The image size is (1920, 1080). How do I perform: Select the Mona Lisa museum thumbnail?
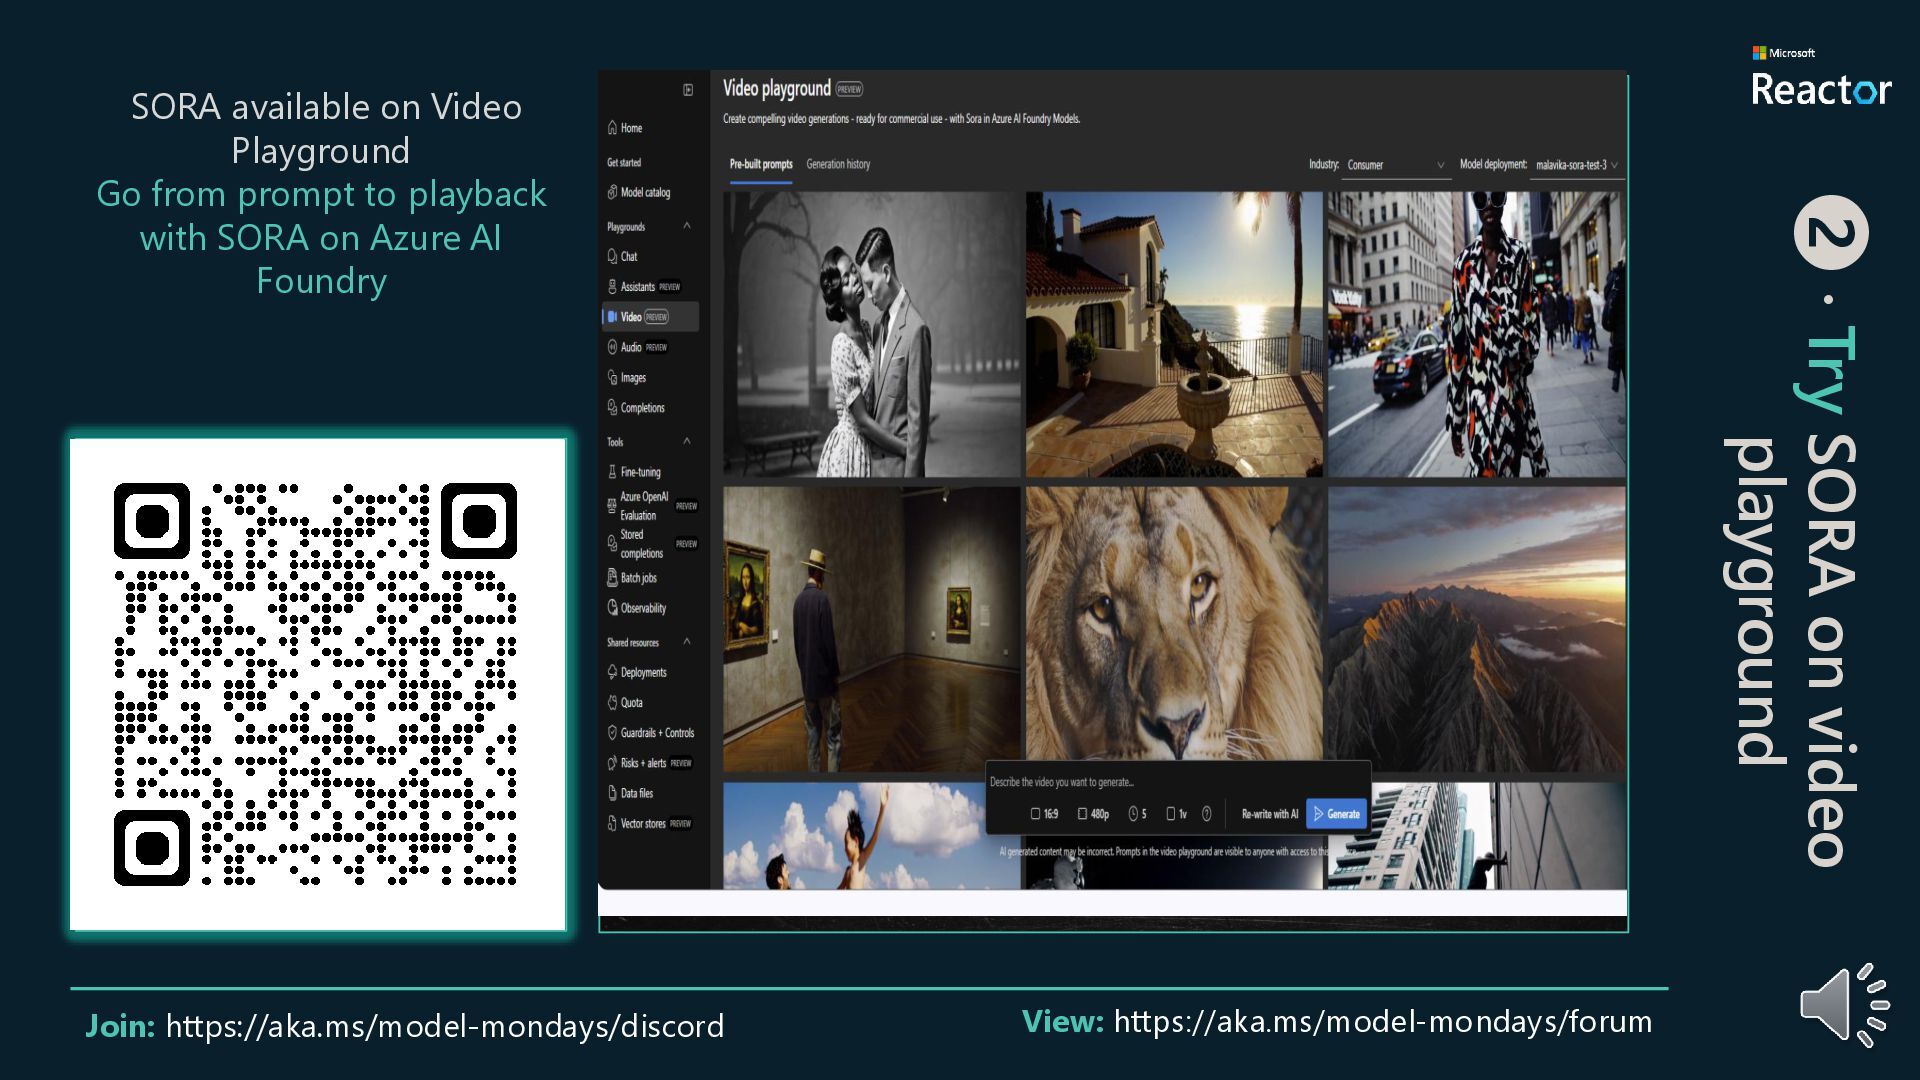point(871,629)
